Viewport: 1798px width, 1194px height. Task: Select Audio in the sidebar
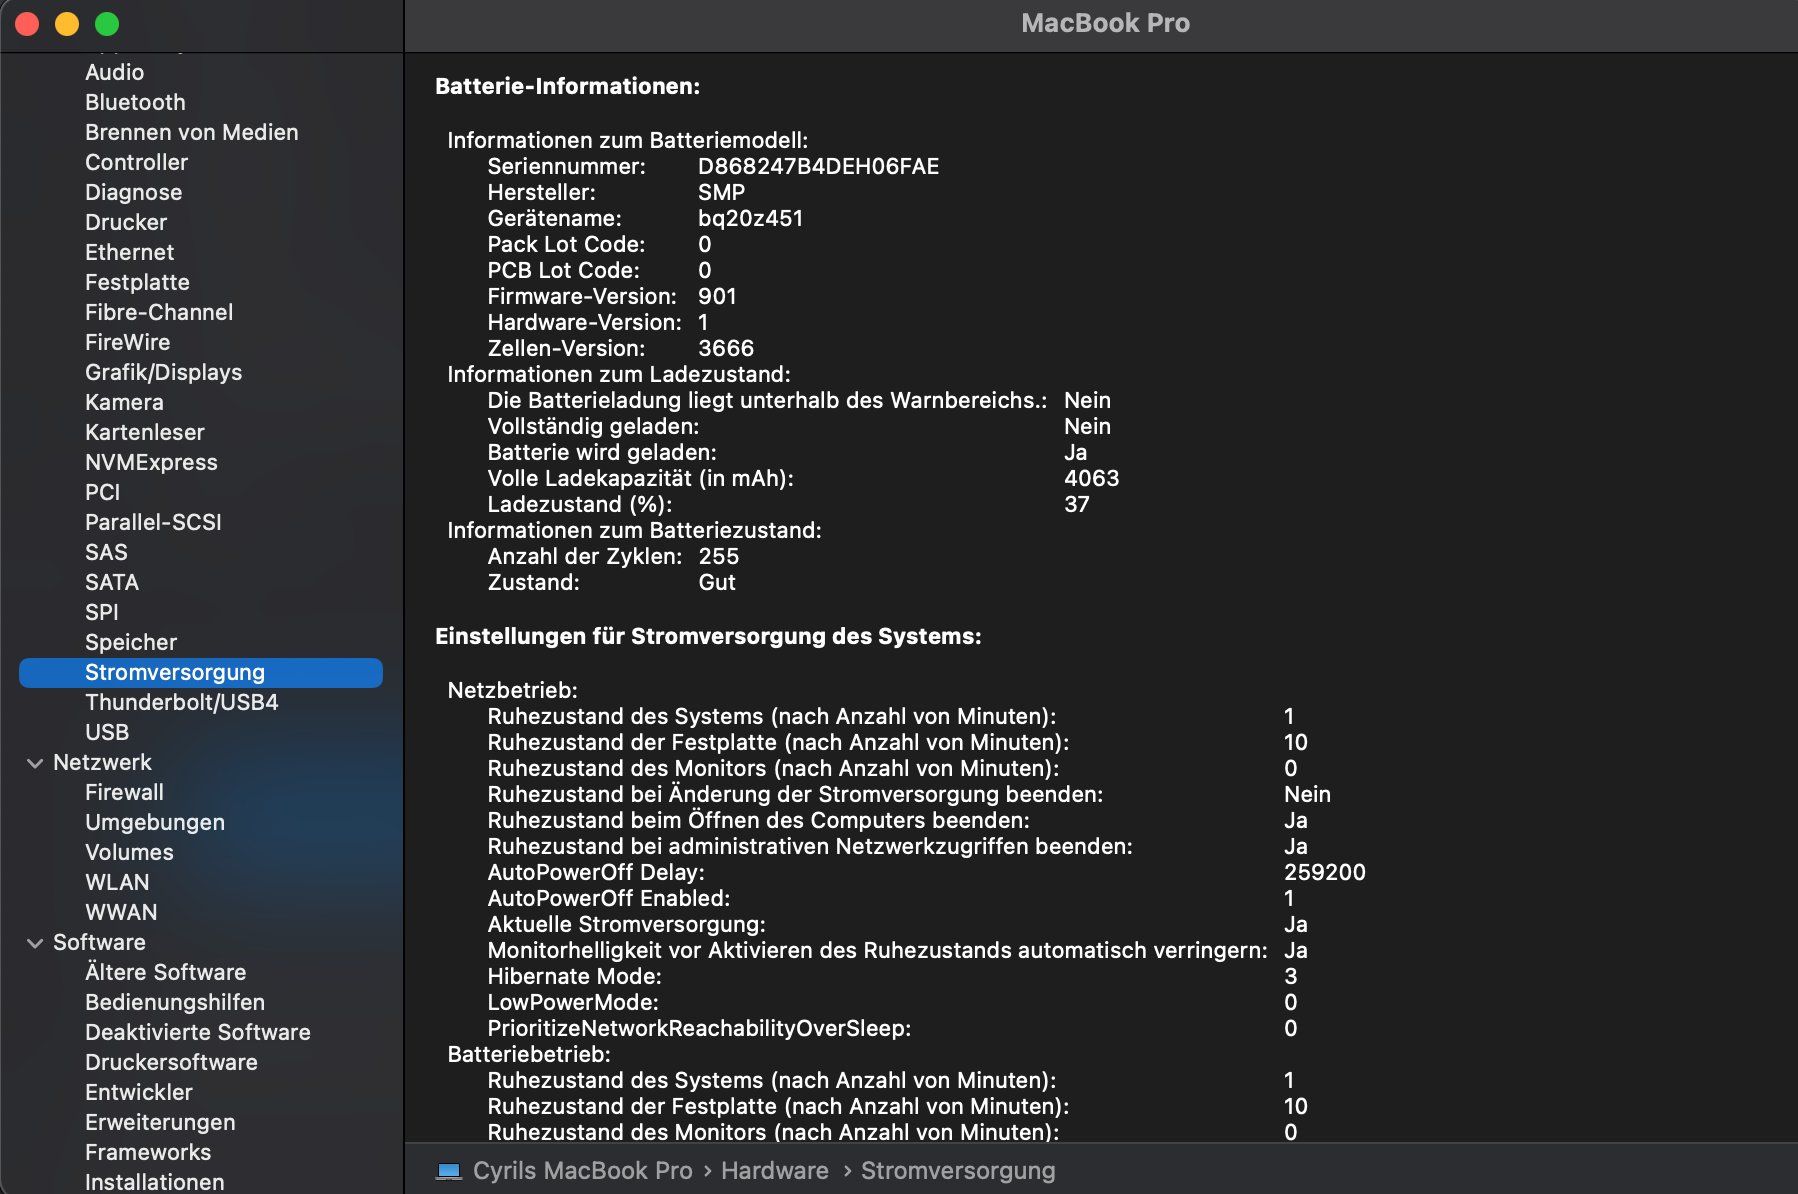coord(114,72)
